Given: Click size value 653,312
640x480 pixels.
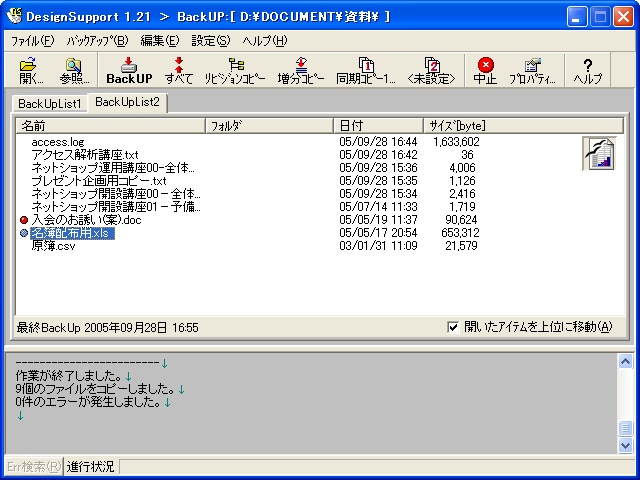Looking at the screenshot, I should pos(460,233).
